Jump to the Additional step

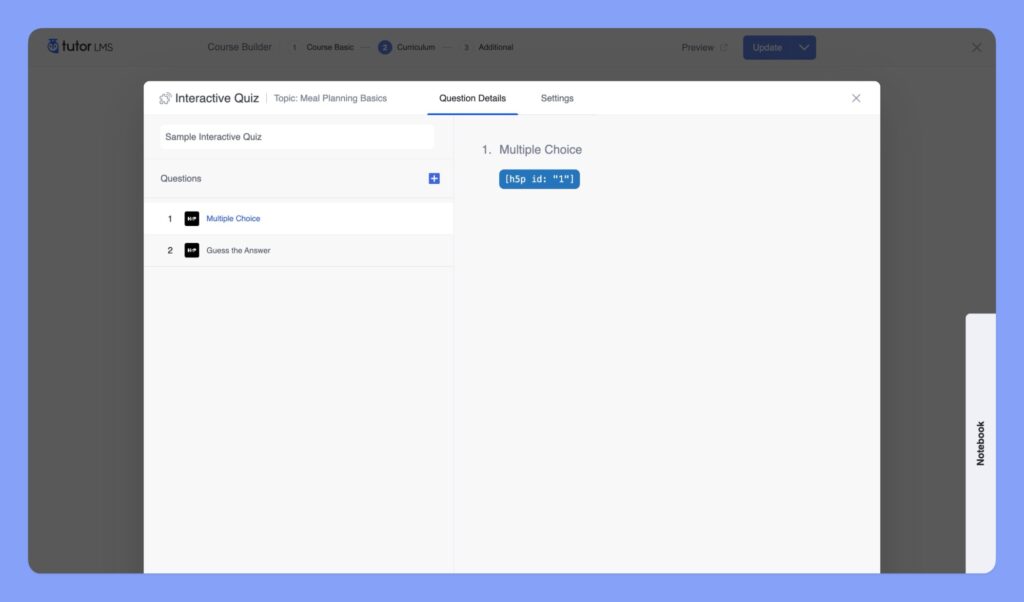[494, 47]
